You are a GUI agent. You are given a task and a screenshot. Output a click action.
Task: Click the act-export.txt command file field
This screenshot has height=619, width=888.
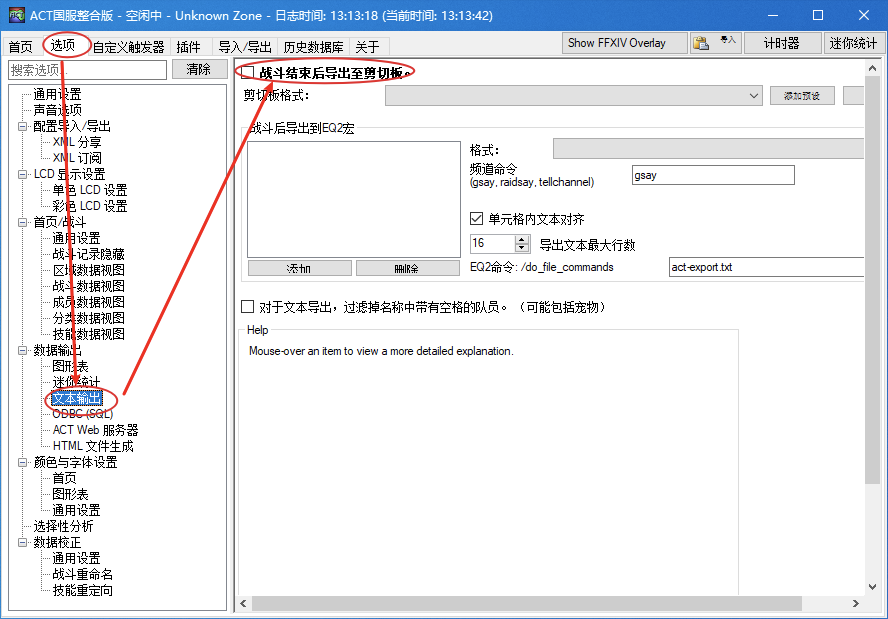click(x=766, y=267)
